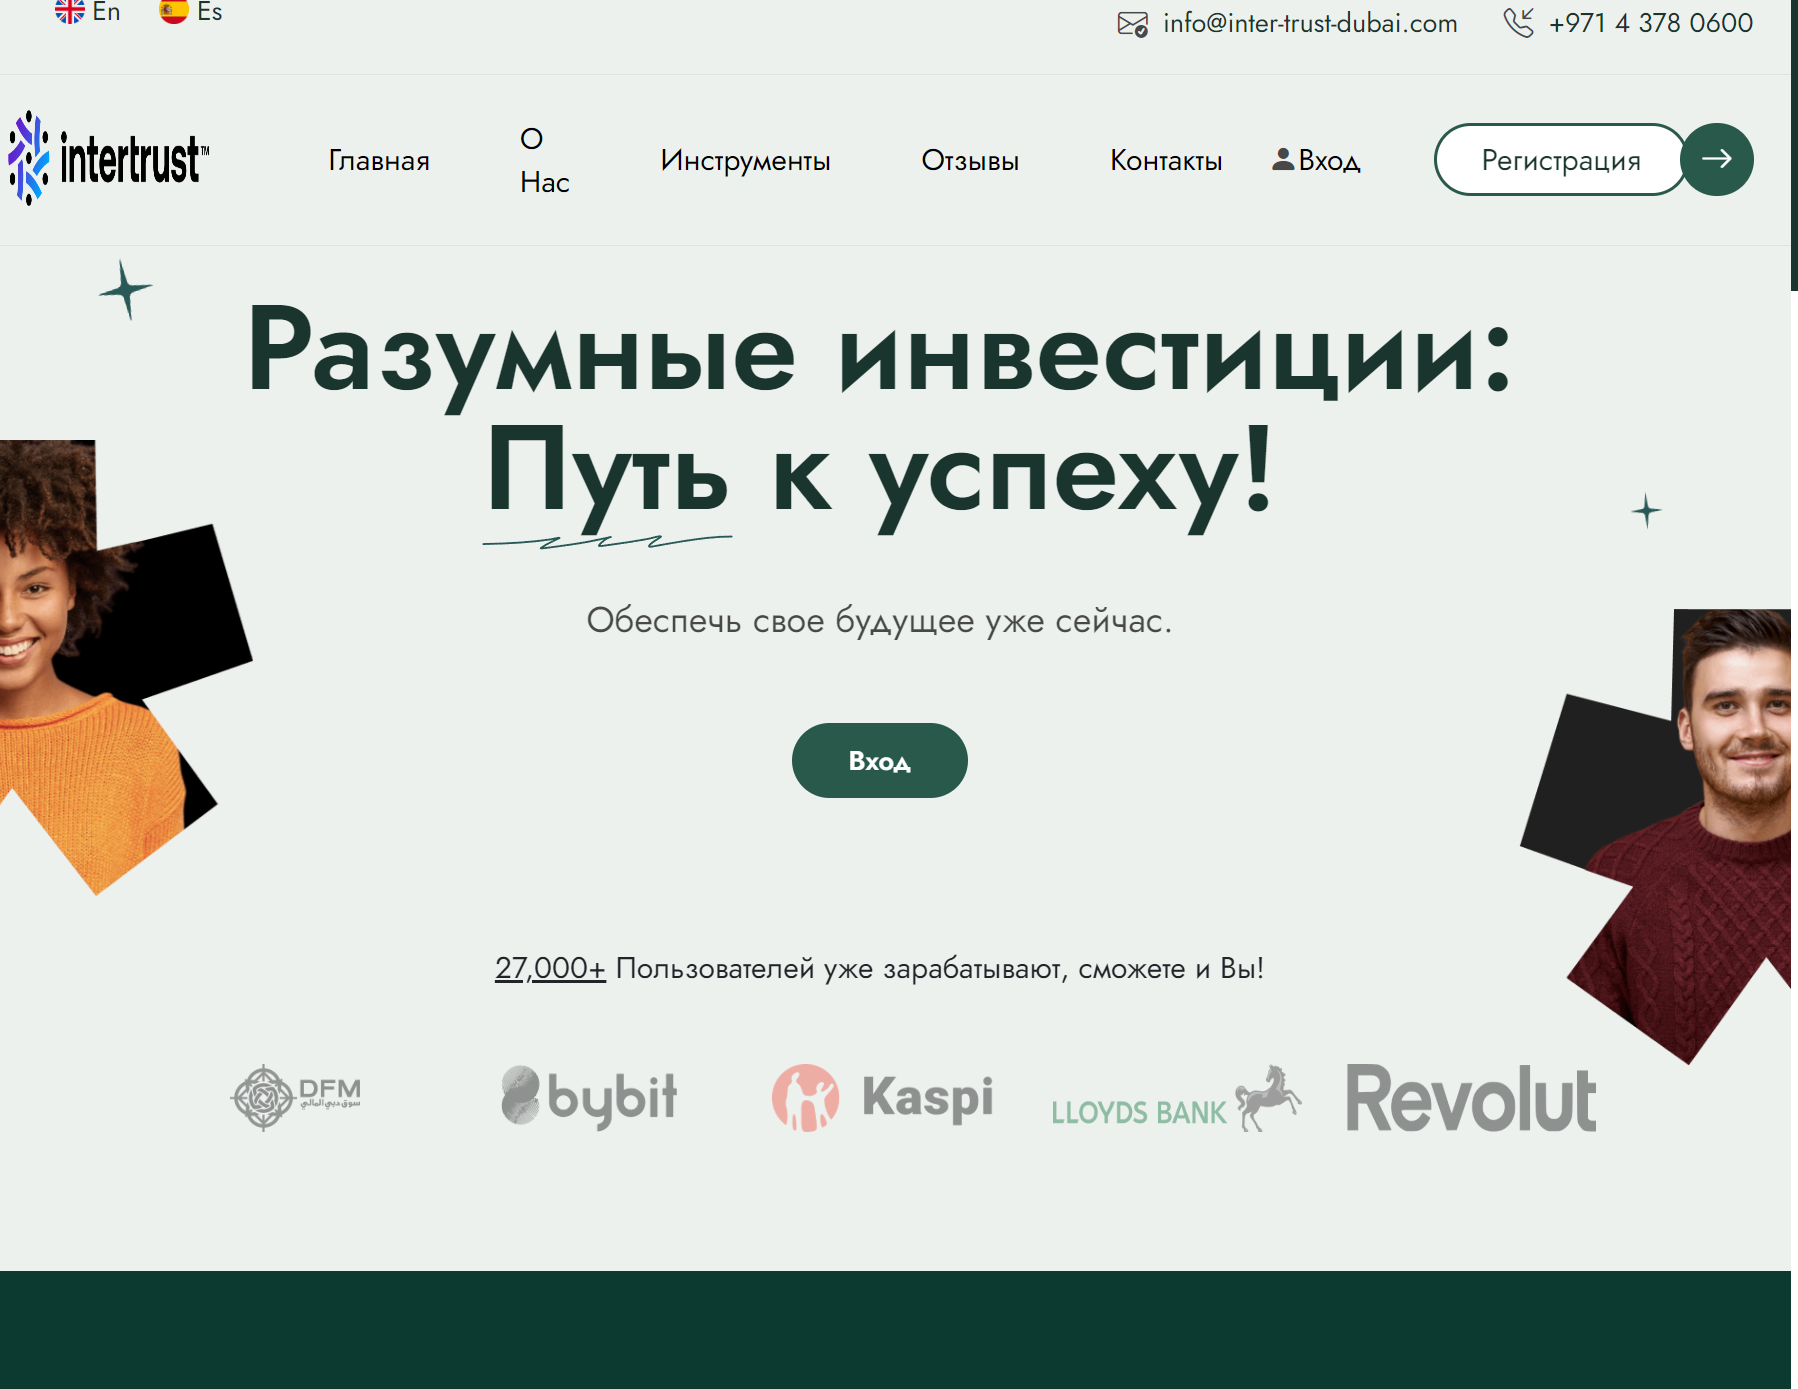Click the user profile icon beside Вход

(1282, 159)
